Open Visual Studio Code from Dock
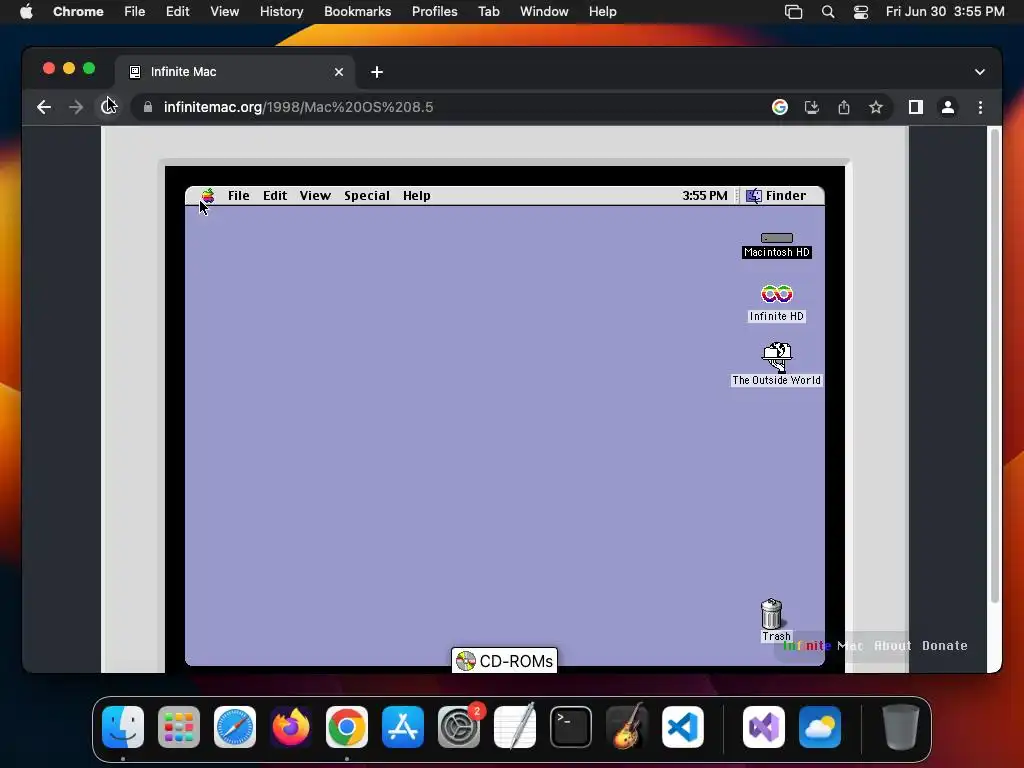Image resolution: width=1024 pixels, height=768 pixels. click(682, 727)
